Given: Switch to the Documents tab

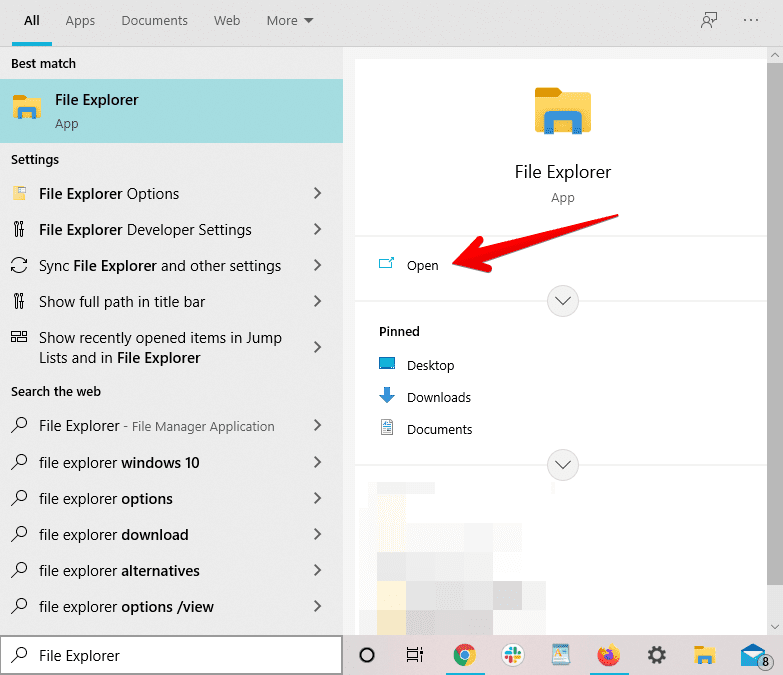Looking at the screenshot, I should [154, 20].
